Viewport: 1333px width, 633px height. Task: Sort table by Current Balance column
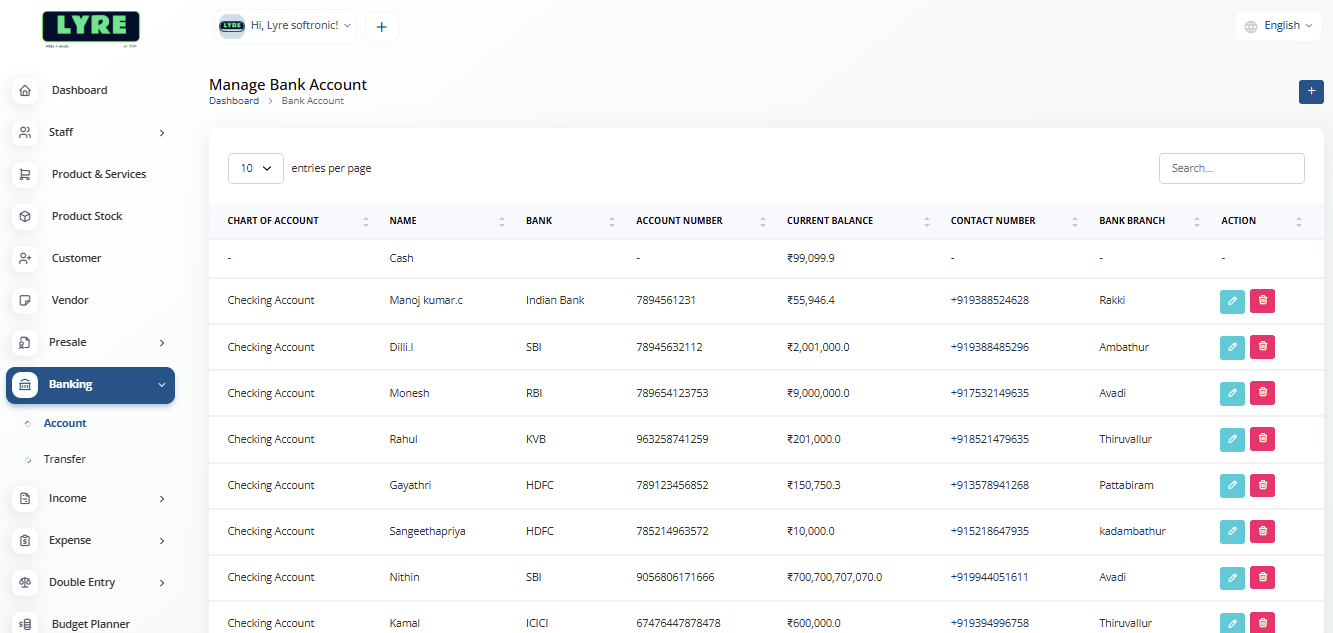coord(830,221)
